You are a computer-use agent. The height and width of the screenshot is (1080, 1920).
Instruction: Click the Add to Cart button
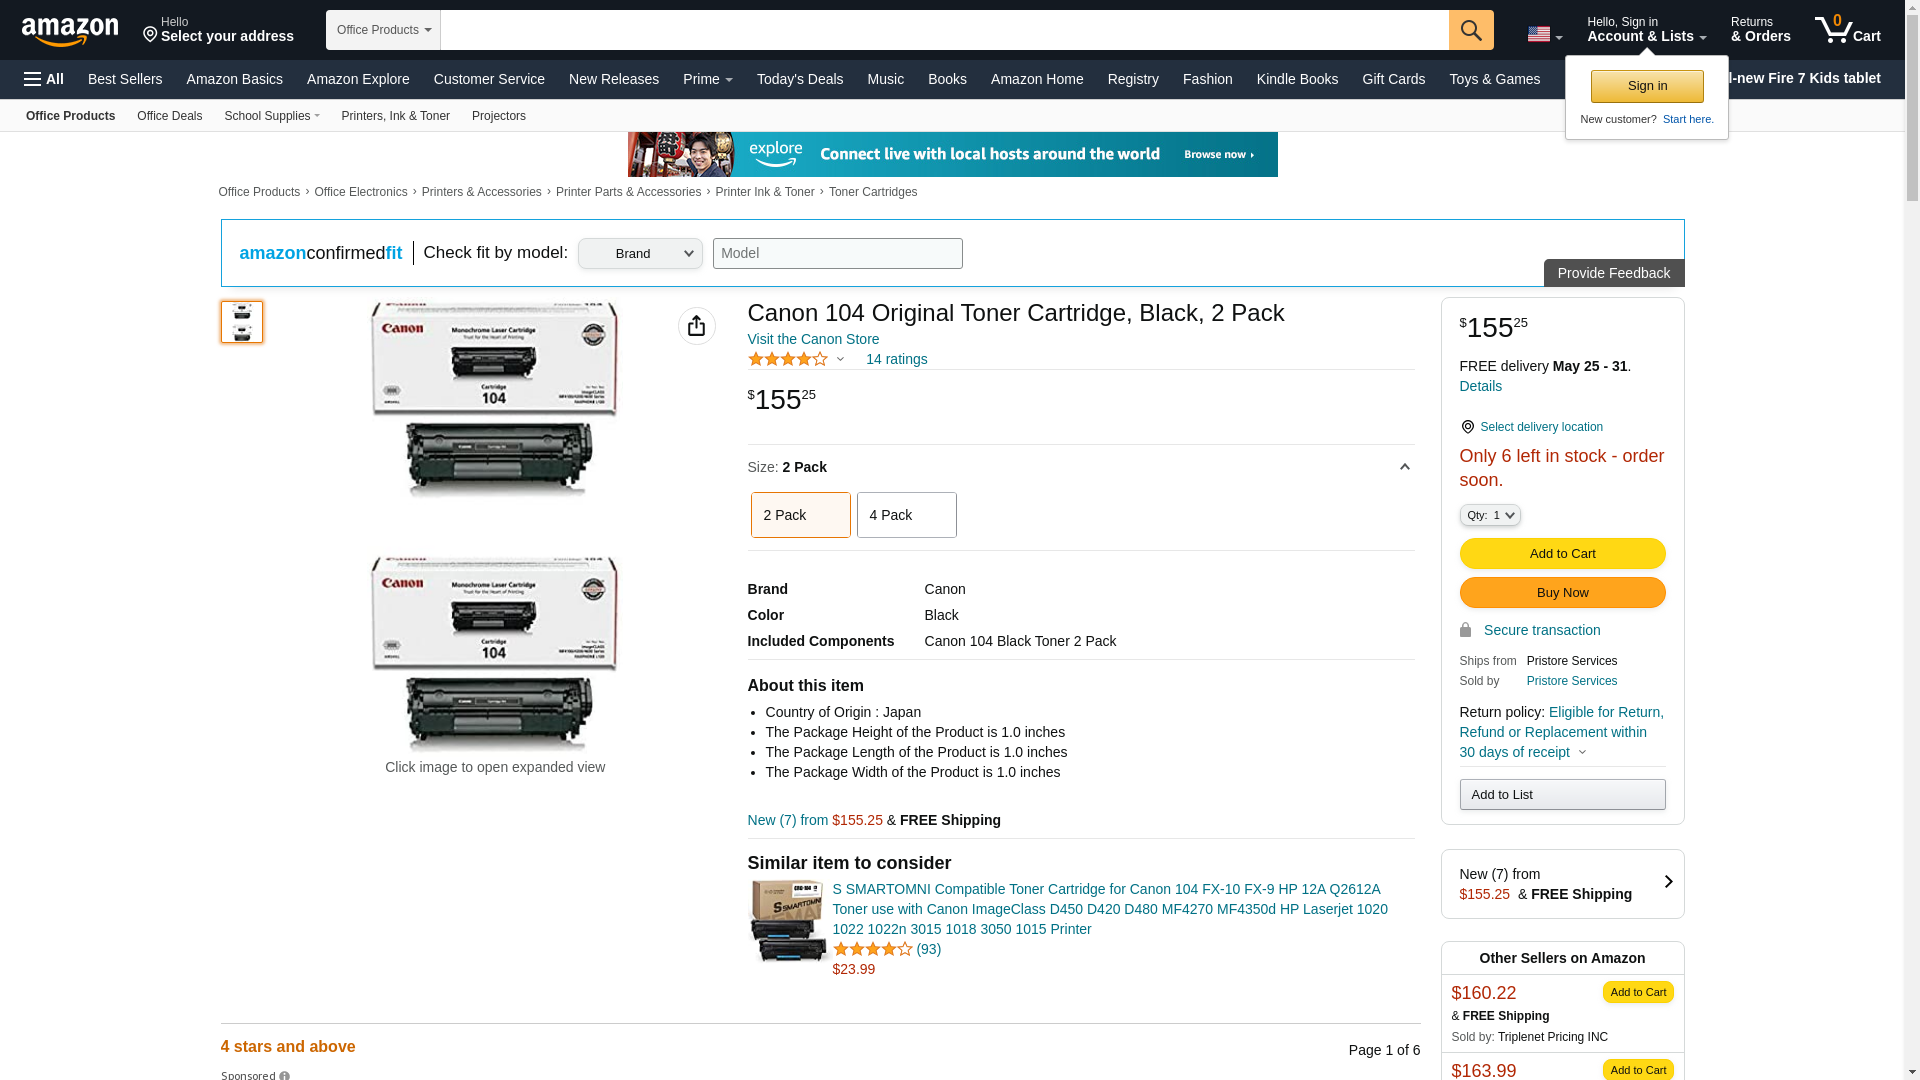click(1562, 554)
